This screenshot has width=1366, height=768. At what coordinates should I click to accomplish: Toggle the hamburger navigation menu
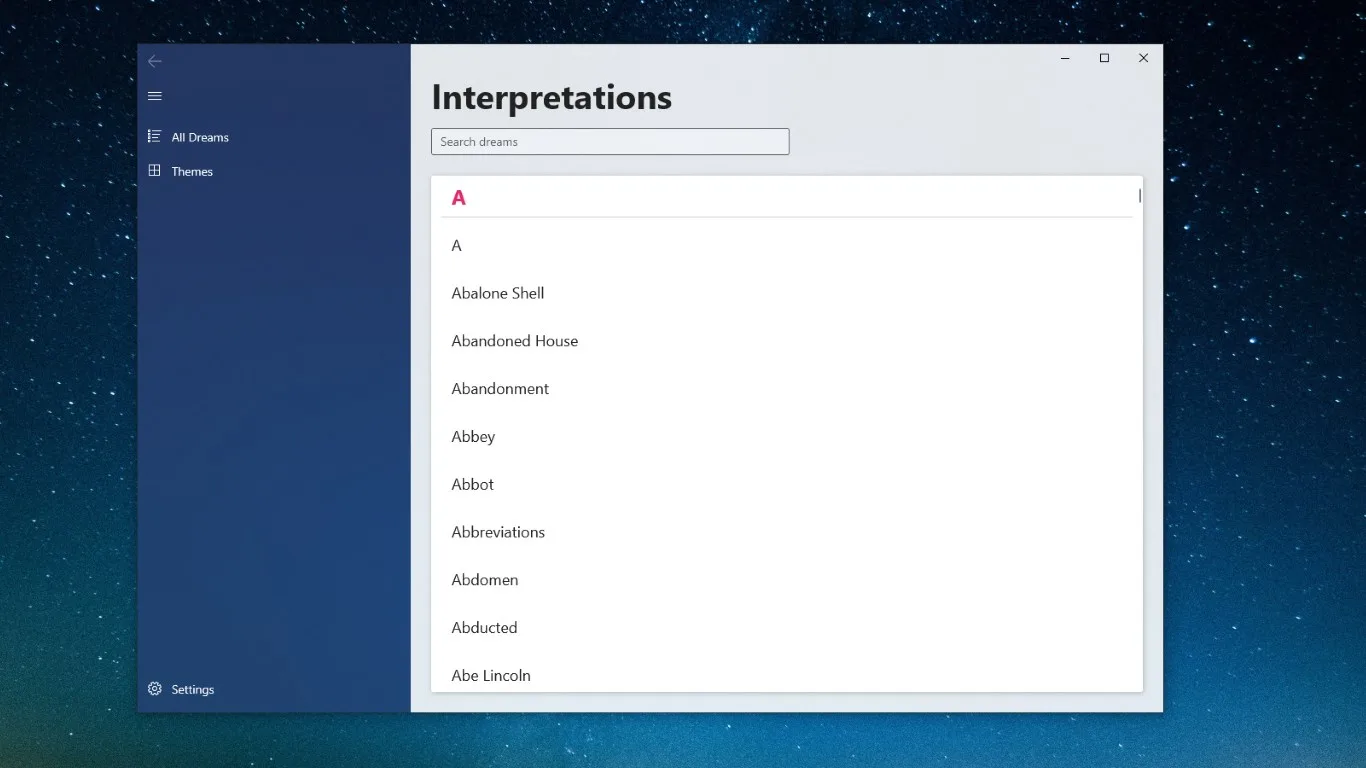pyautogui.click(x=154, y=96)
